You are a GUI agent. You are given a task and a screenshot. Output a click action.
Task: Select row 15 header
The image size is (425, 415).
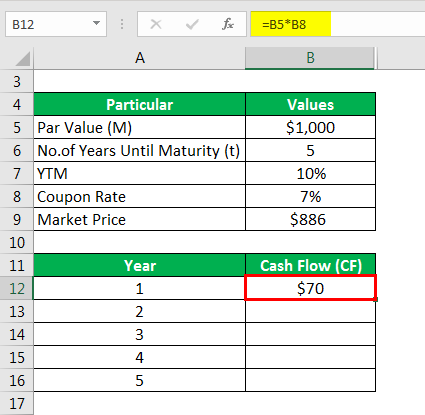tap(17, 357)
